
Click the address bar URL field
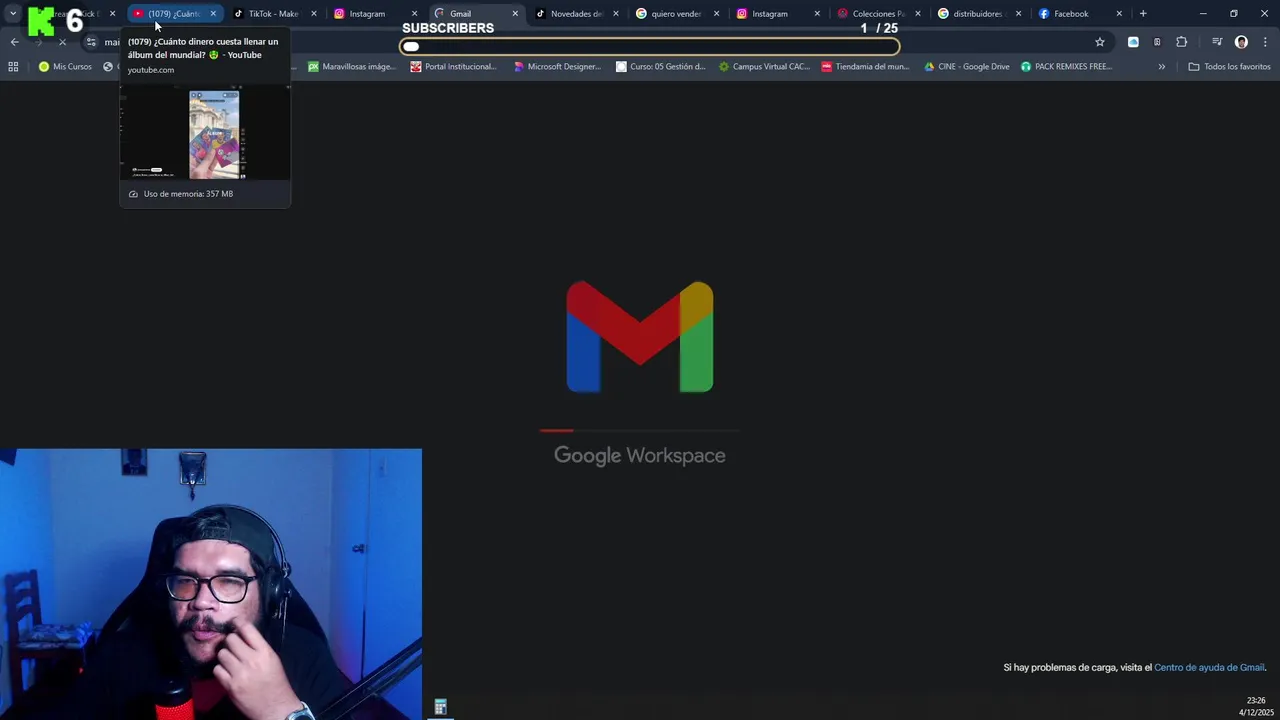(600, 42)
